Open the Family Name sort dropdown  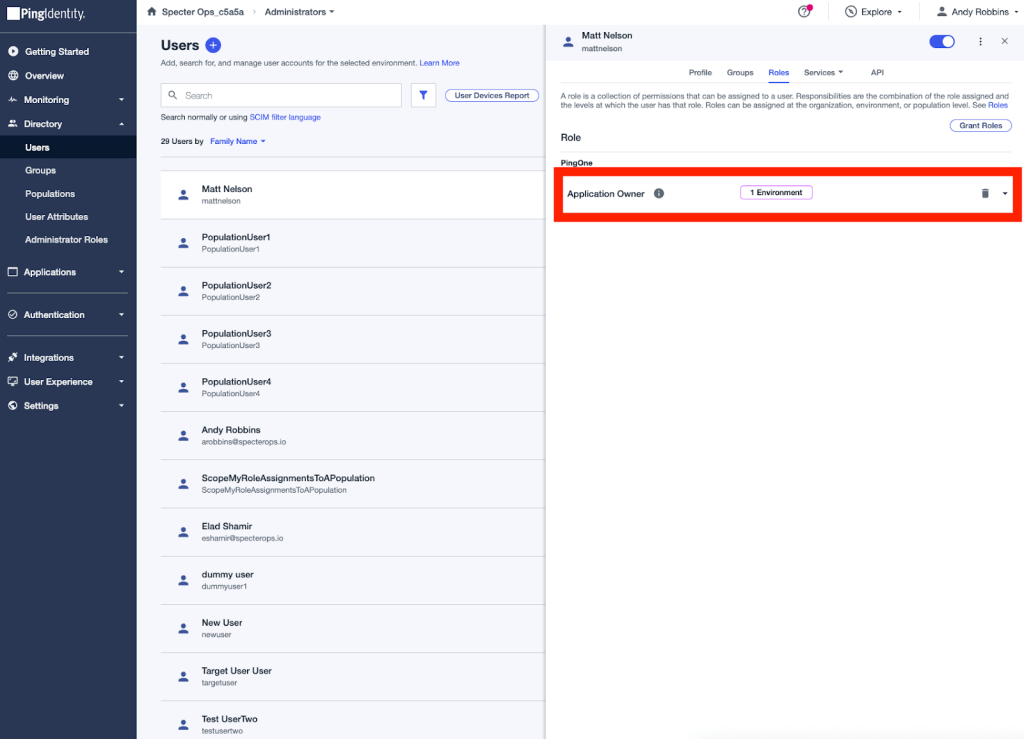pos(237,141)
